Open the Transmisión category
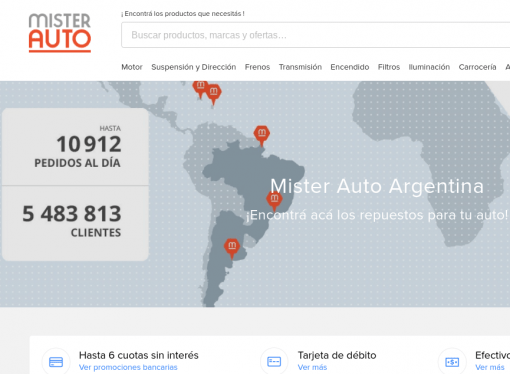This screenshot has height=374, width=510. pyautogui.click(x=300, y=67)
